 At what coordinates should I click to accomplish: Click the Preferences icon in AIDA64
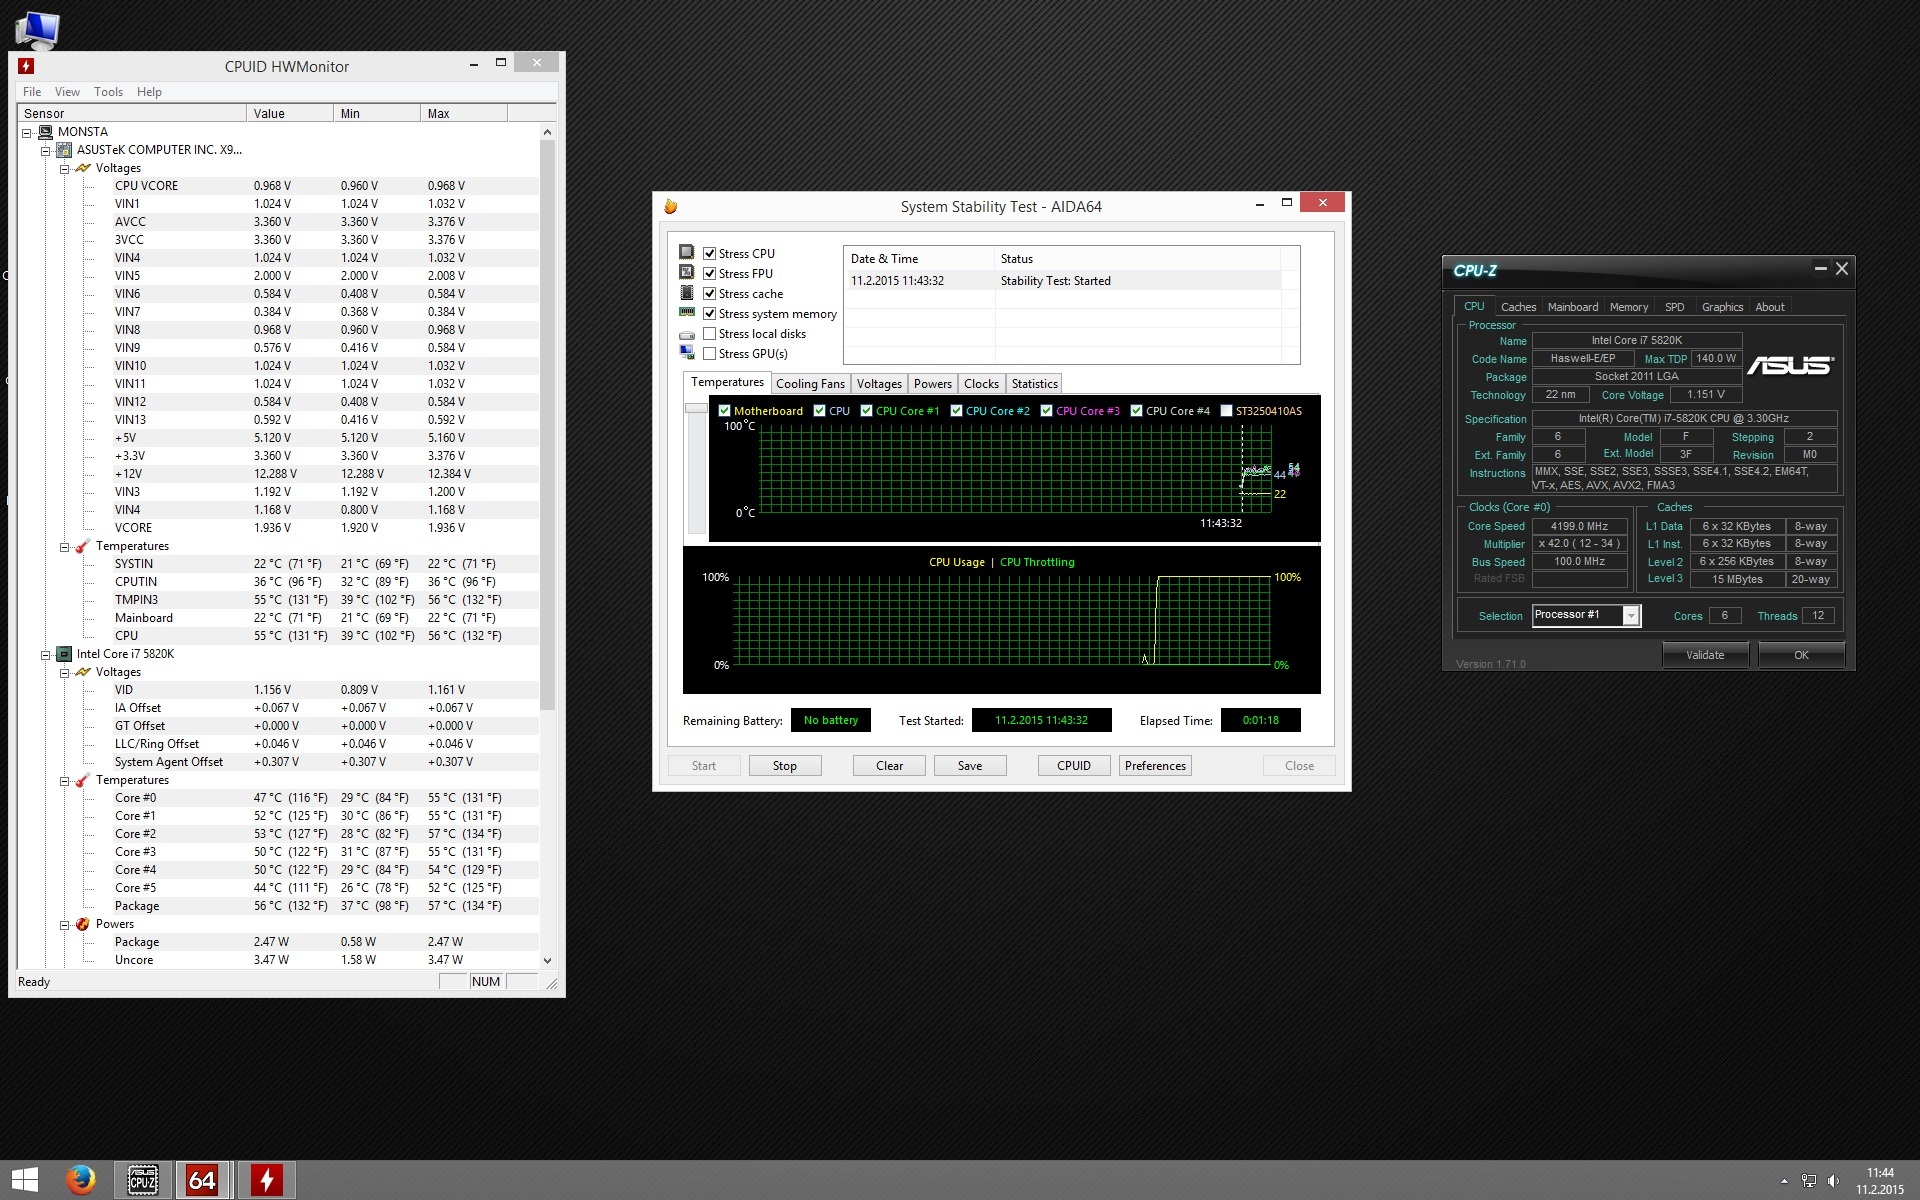1154,766
